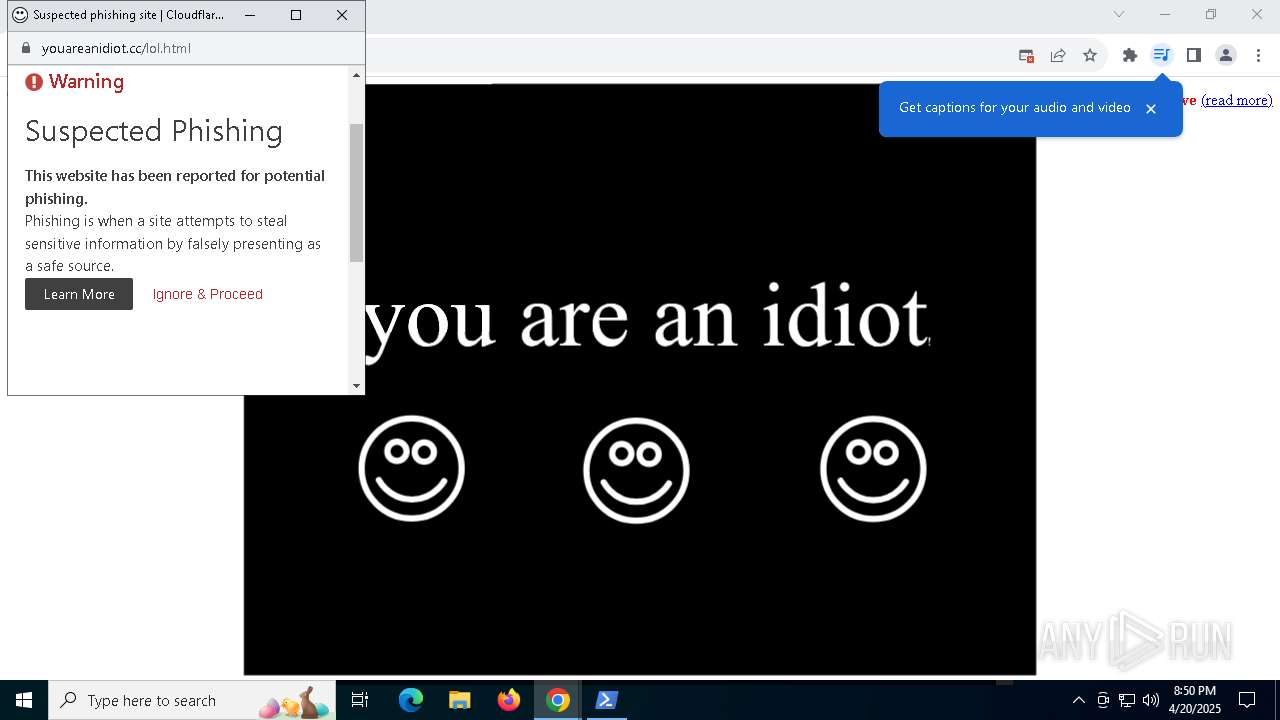This screenshot has height=720, width=1280.
Task: Click the Ignore & Proceed link
Action: (x=208, y=294)
